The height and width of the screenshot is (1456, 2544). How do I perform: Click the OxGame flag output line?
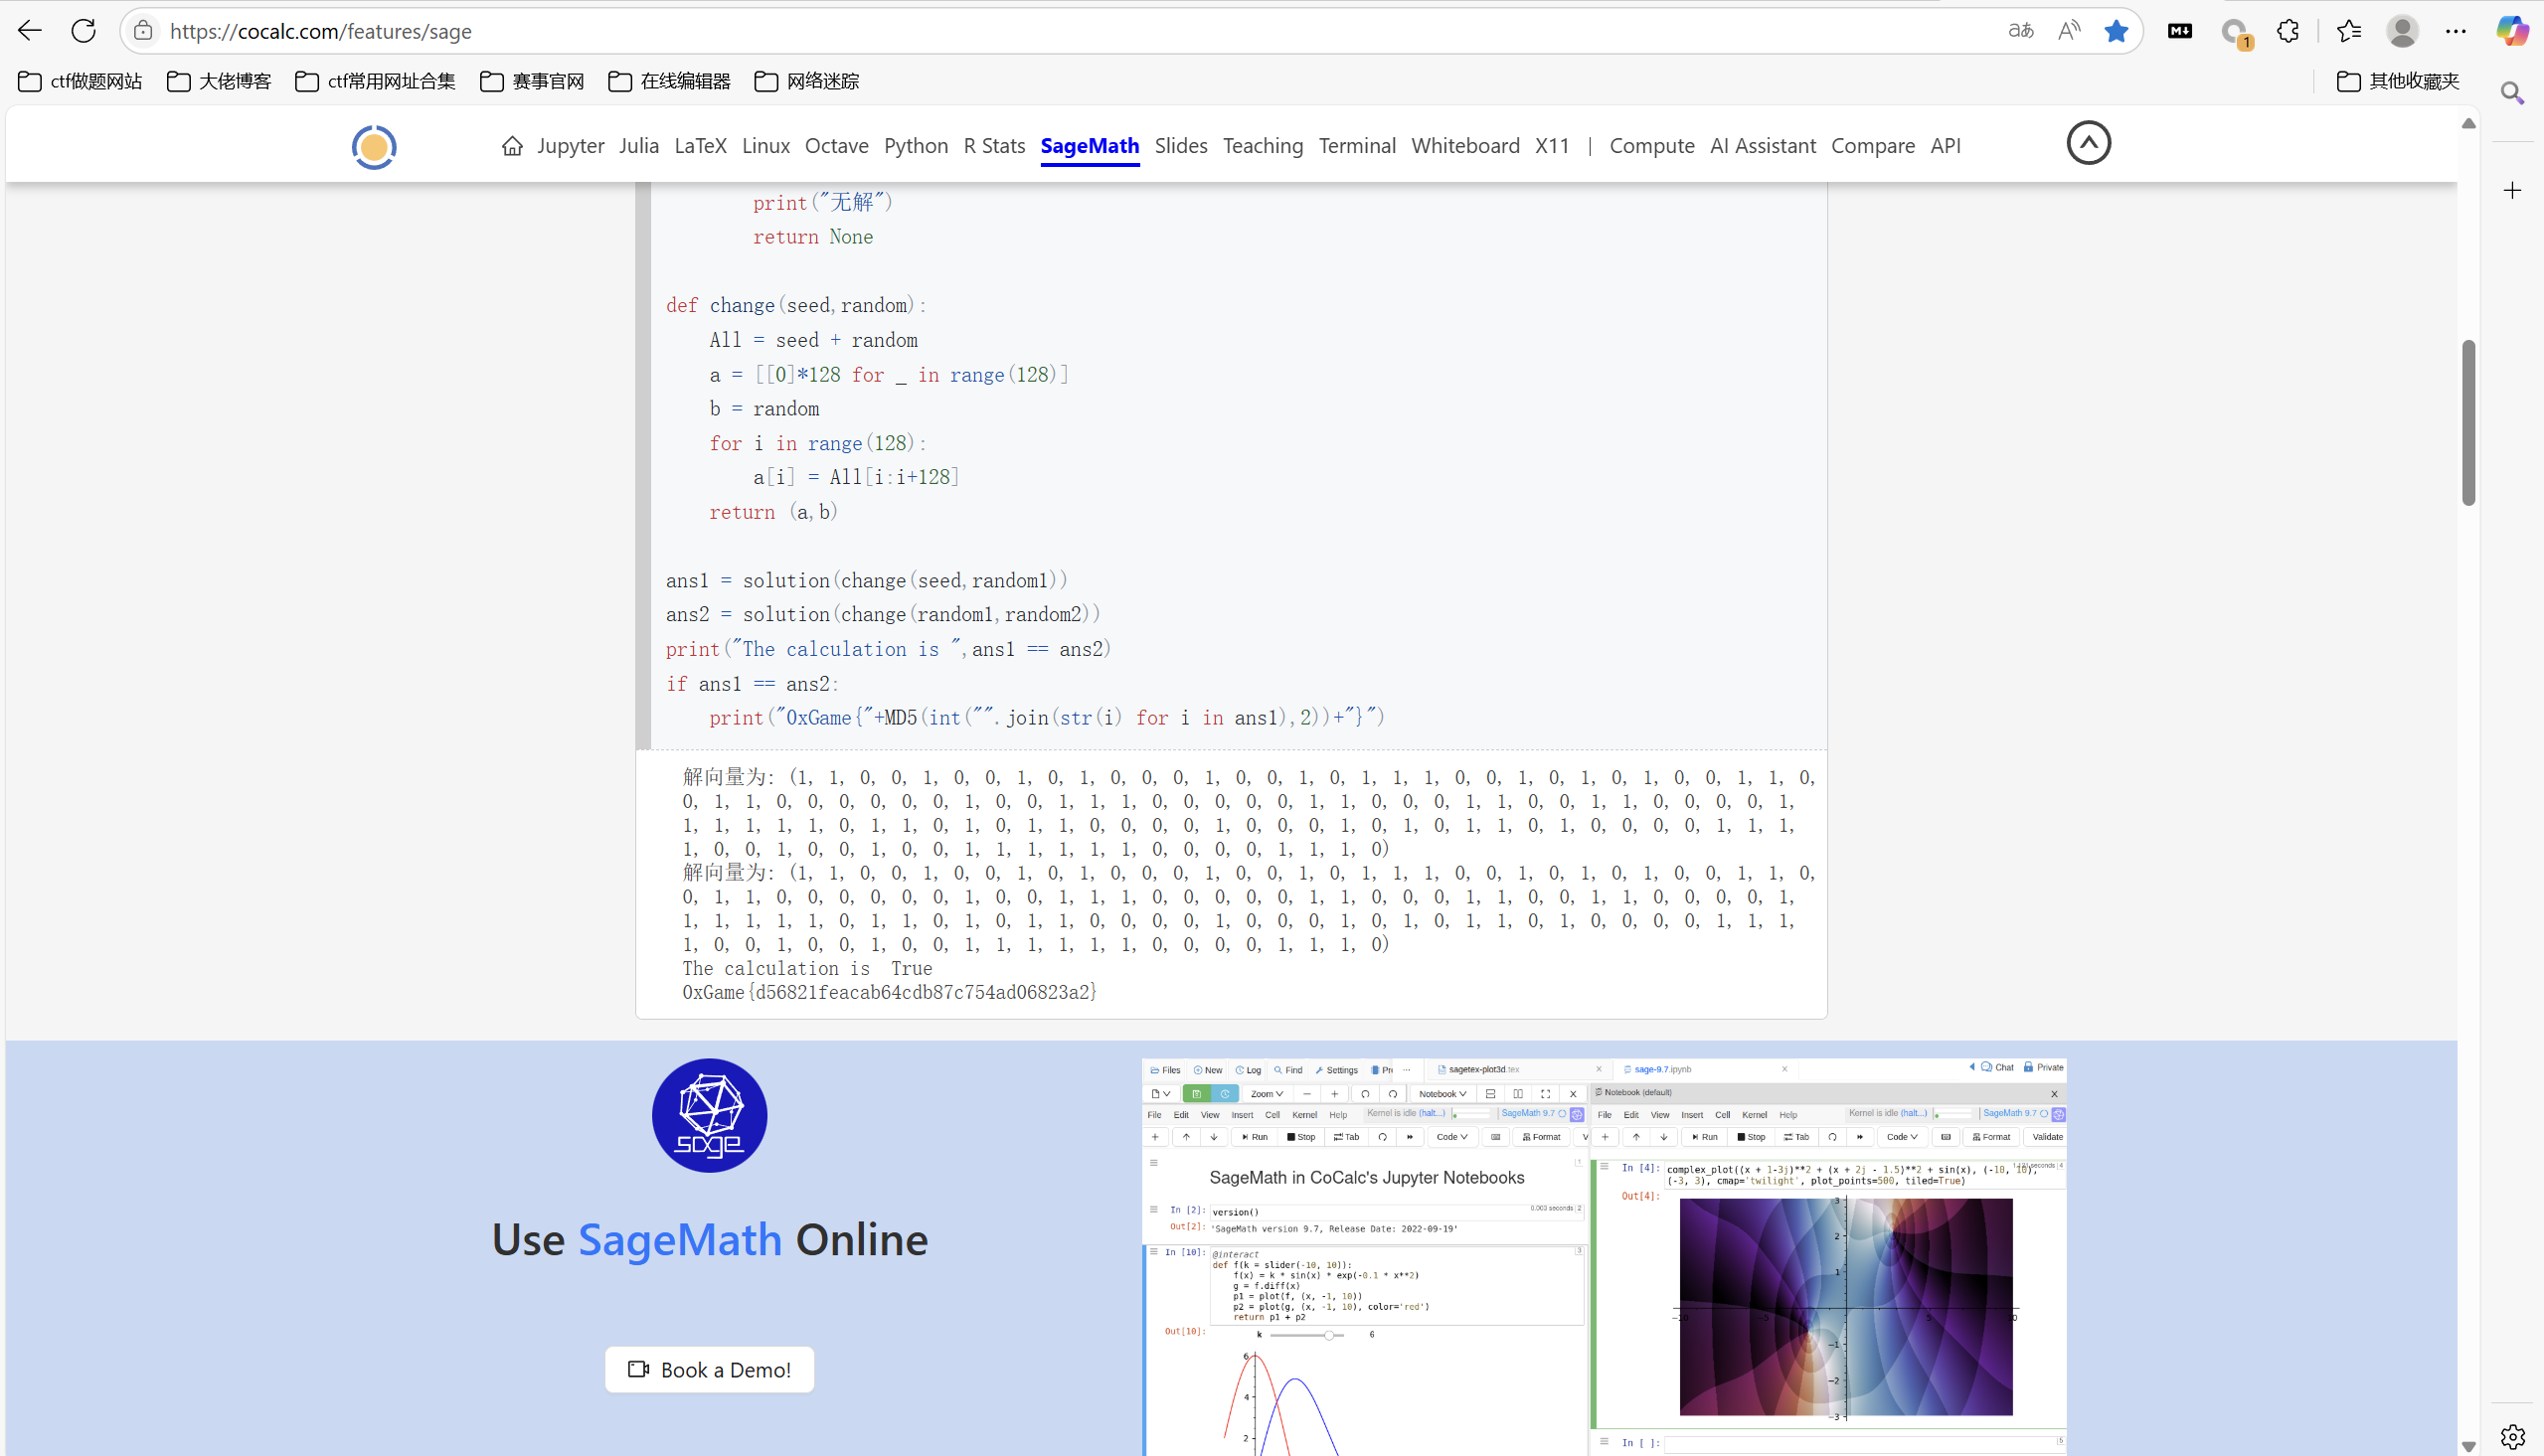[x=890, y=992]
